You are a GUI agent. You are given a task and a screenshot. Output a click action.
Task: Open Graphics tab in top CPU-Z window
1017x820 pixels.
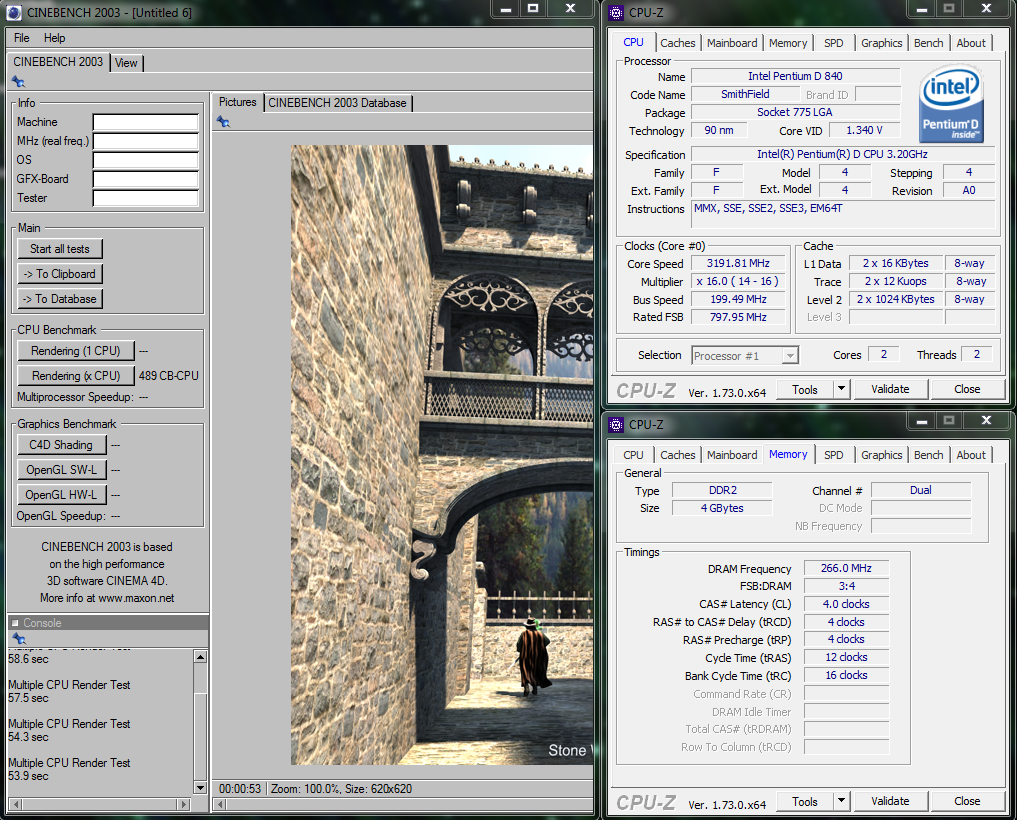point(881,43)
